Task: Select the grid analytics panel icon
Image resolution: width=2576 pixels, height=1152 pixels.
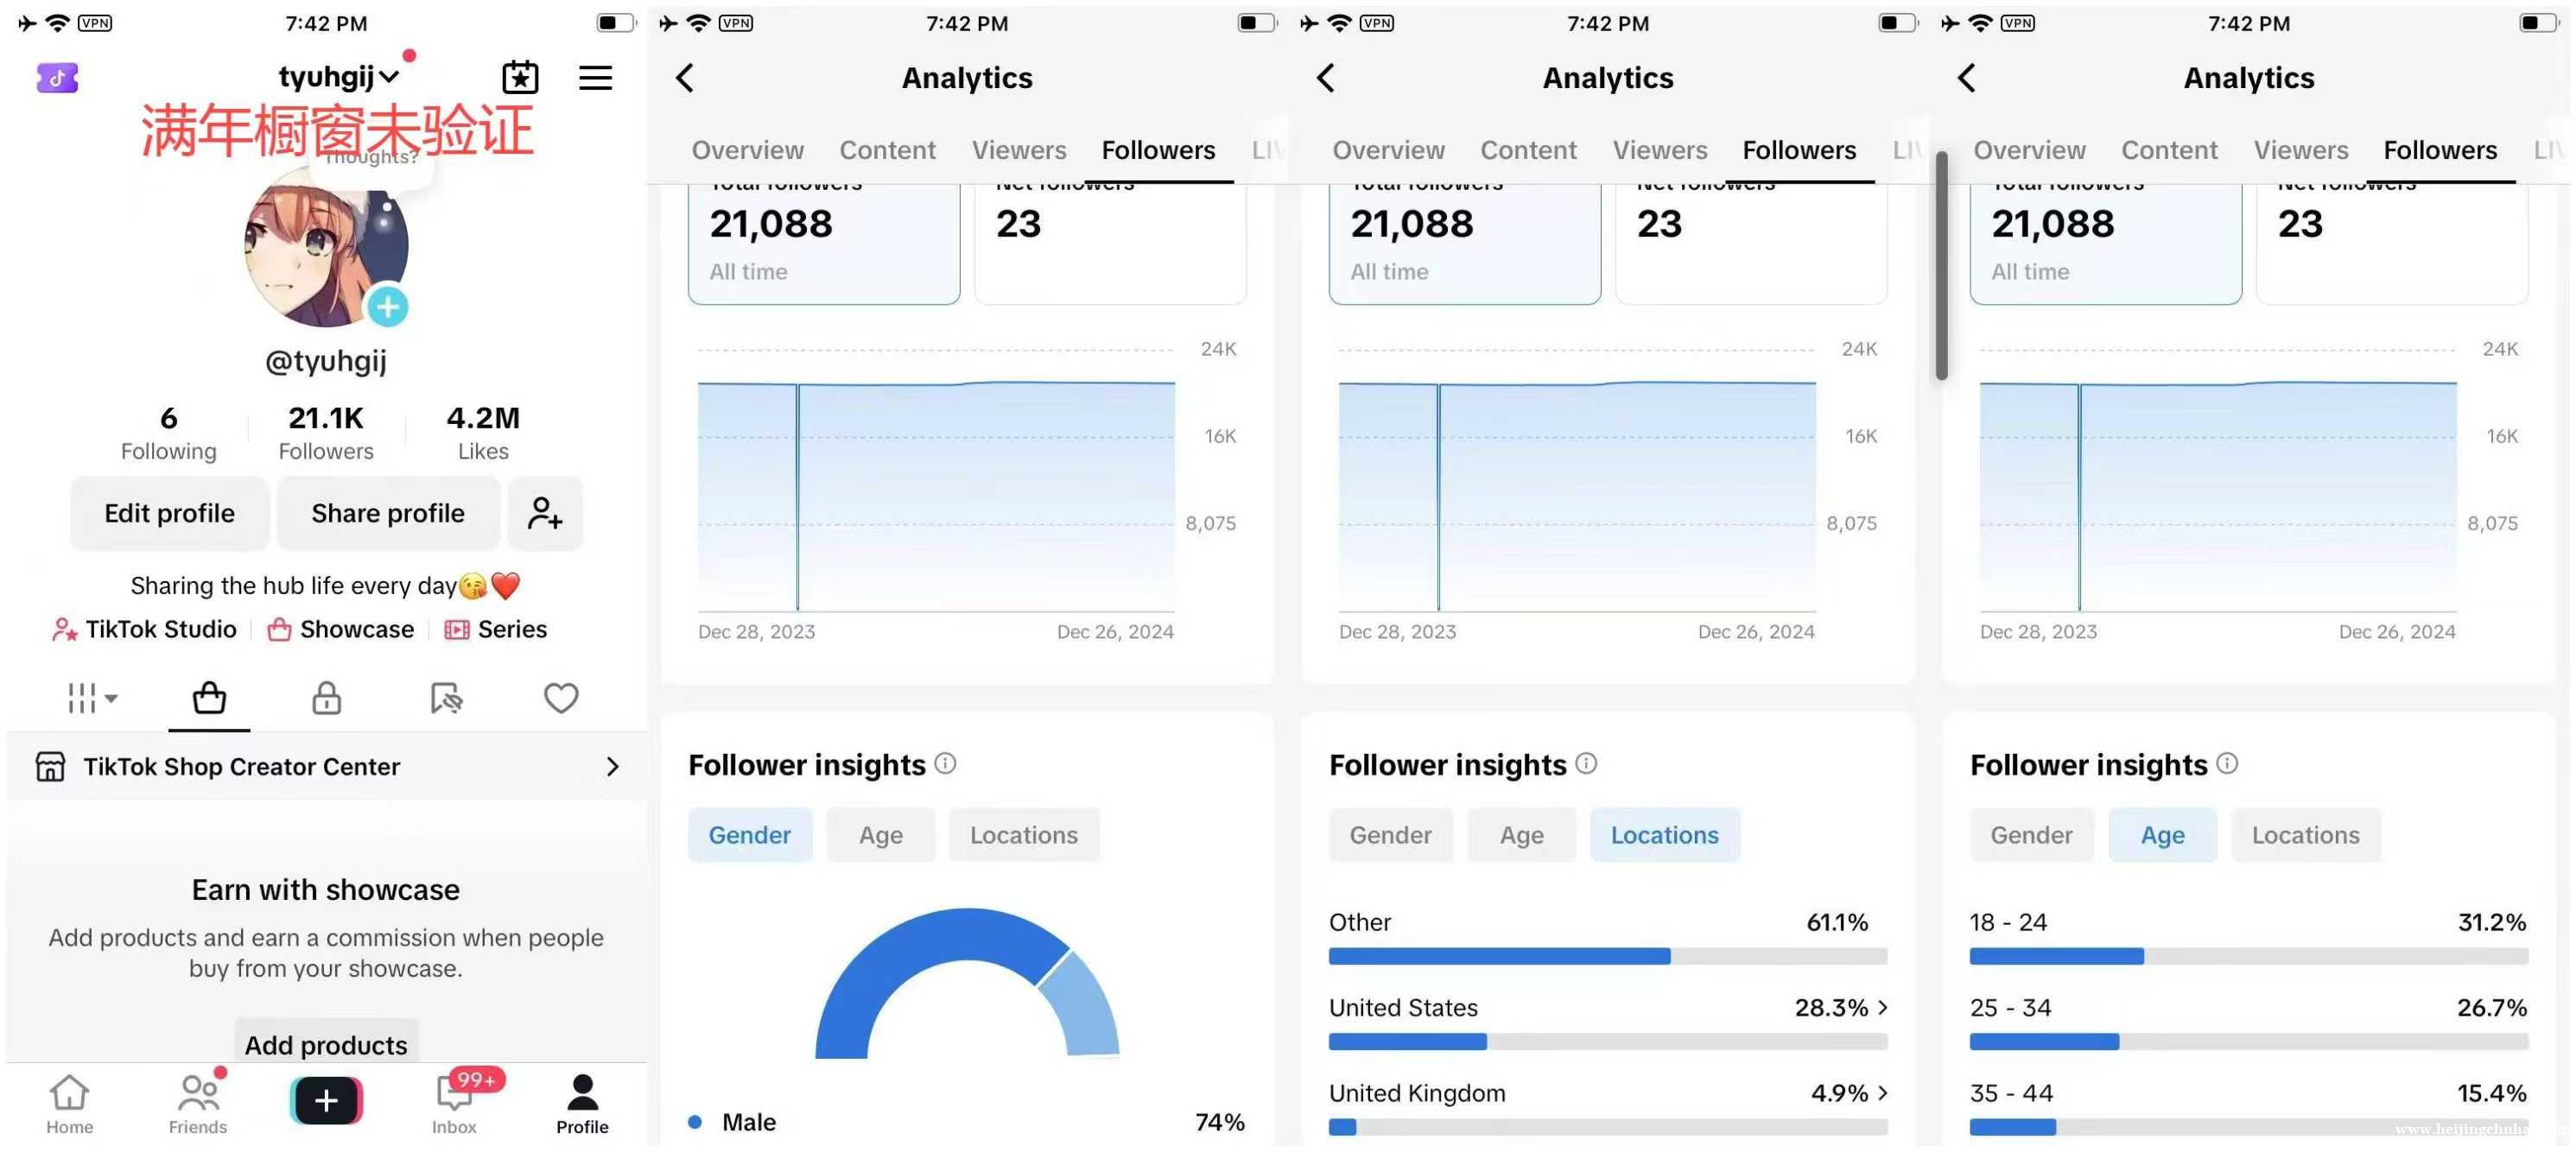Action: [89, 697]
